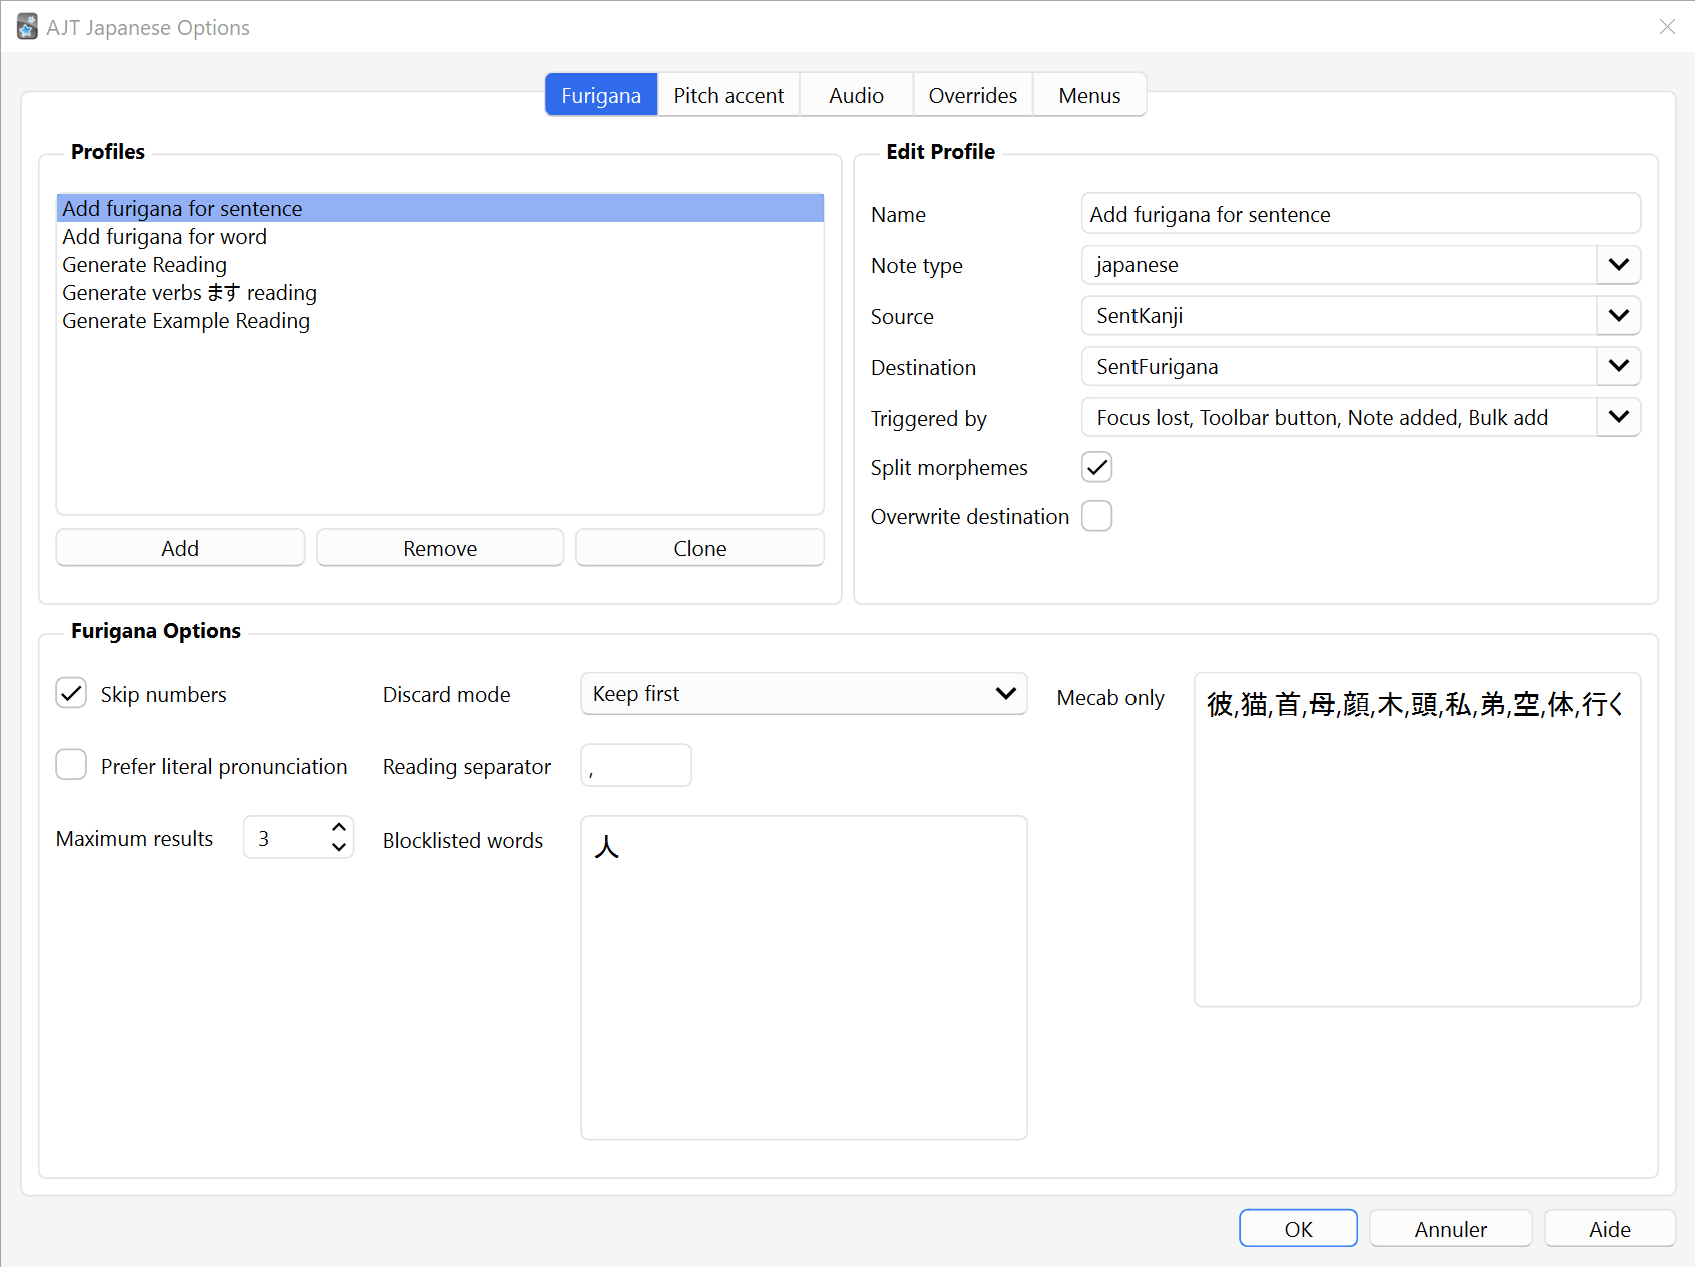
Task: Expand the Source field dropdown
Action: point(1361,316)
